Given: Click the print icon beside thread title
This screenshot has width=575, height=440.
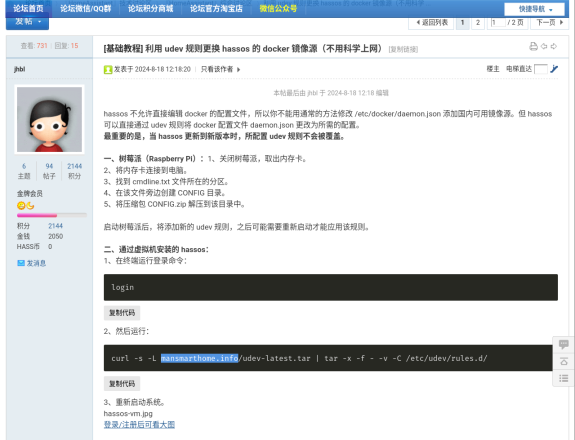Looking at the screenshot, I should (533, 46).
